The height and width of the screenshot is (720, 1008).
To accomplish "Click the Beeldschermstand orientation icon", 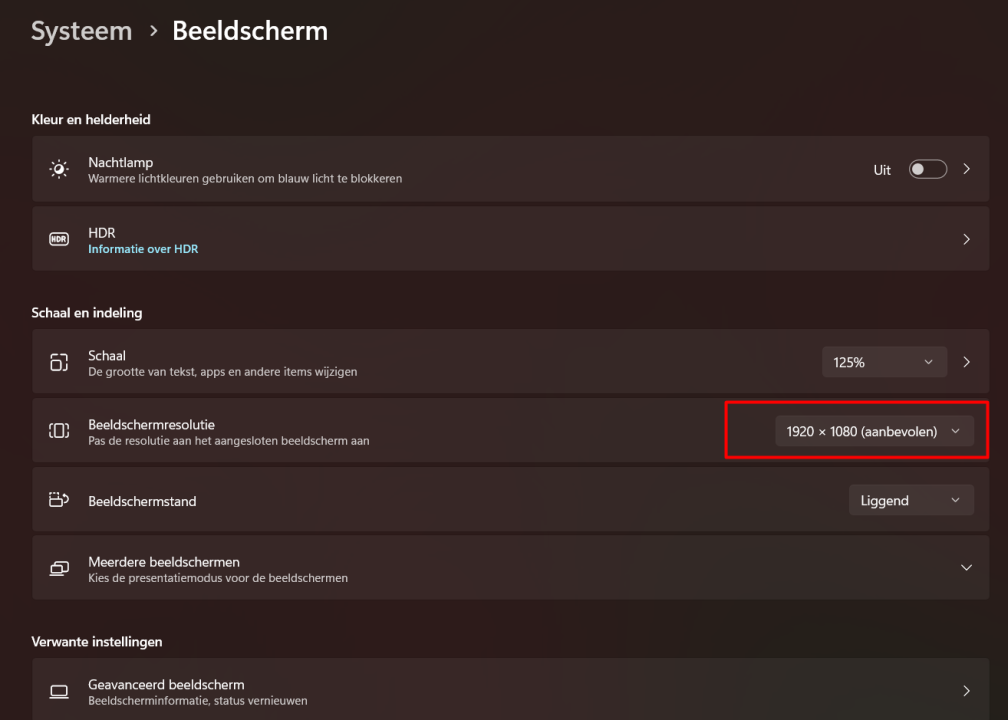I will coord(59,500).
